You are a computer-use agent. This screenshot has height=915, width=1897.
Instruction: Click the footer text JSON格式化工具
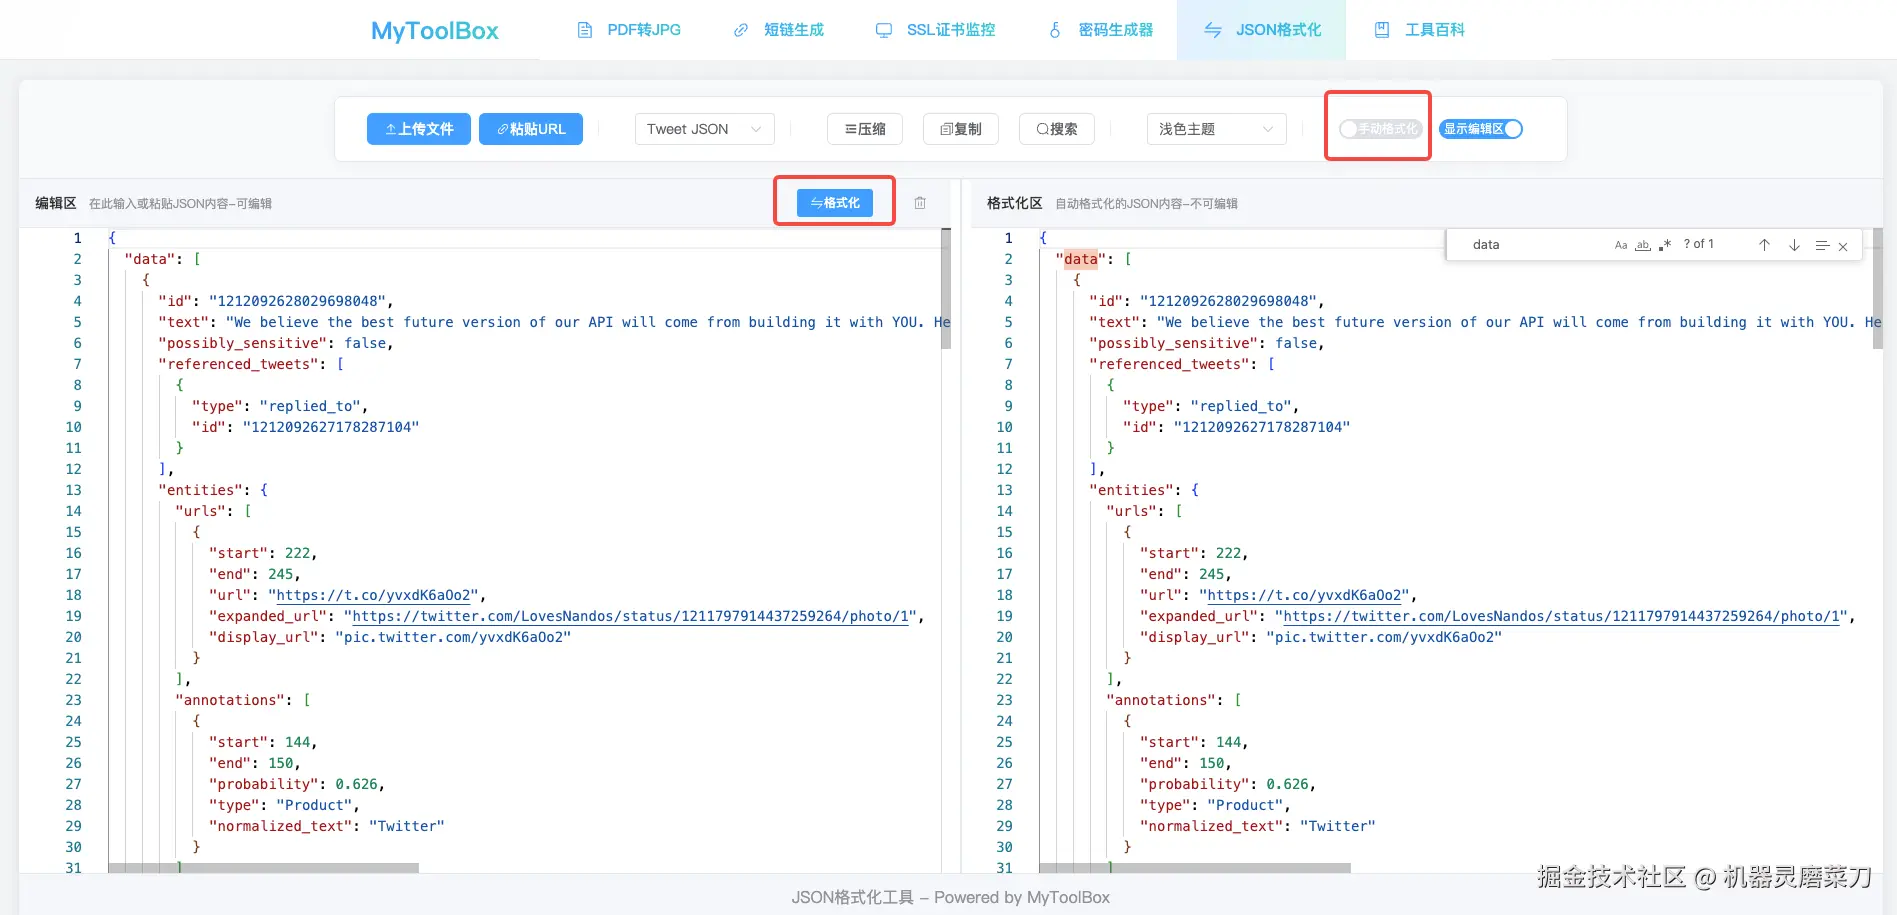point(853,897)
